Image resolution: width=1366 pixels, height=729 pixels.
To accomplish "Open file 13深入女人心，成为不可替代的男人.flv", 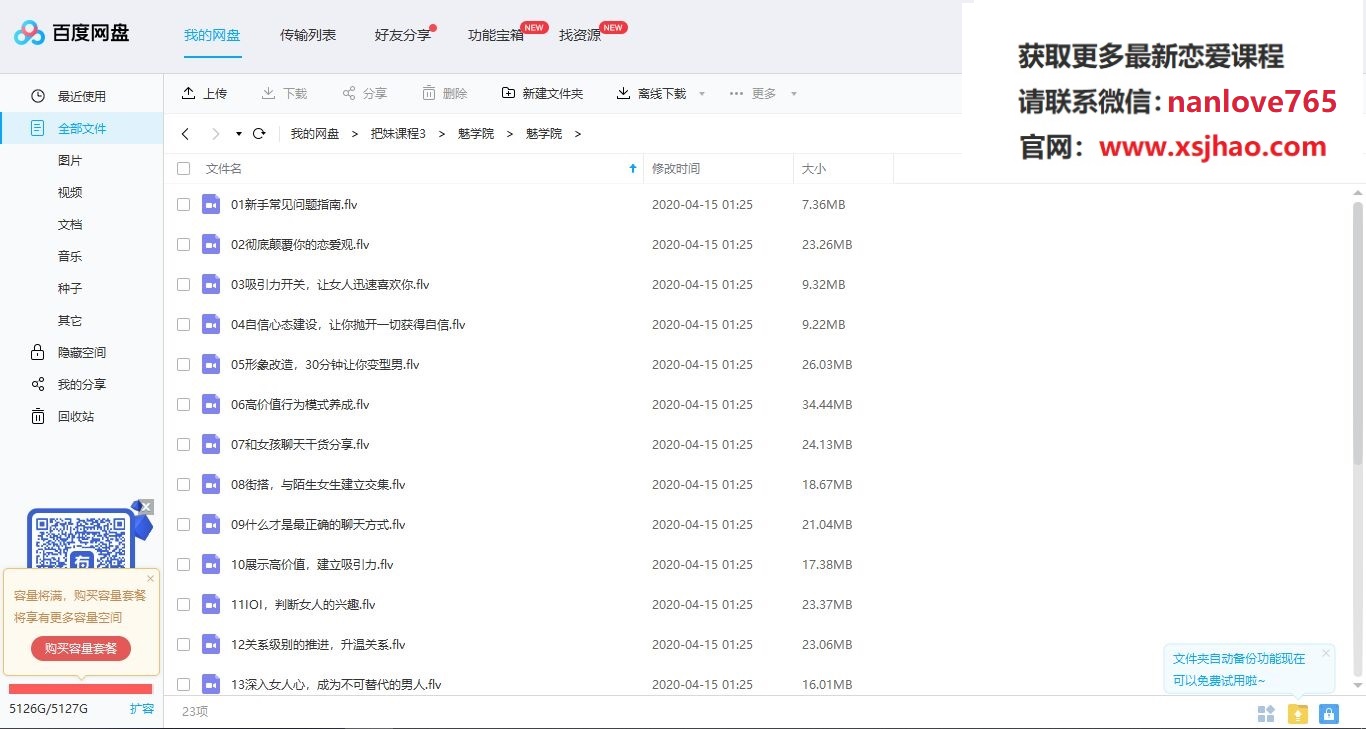I will pos(336,684).
